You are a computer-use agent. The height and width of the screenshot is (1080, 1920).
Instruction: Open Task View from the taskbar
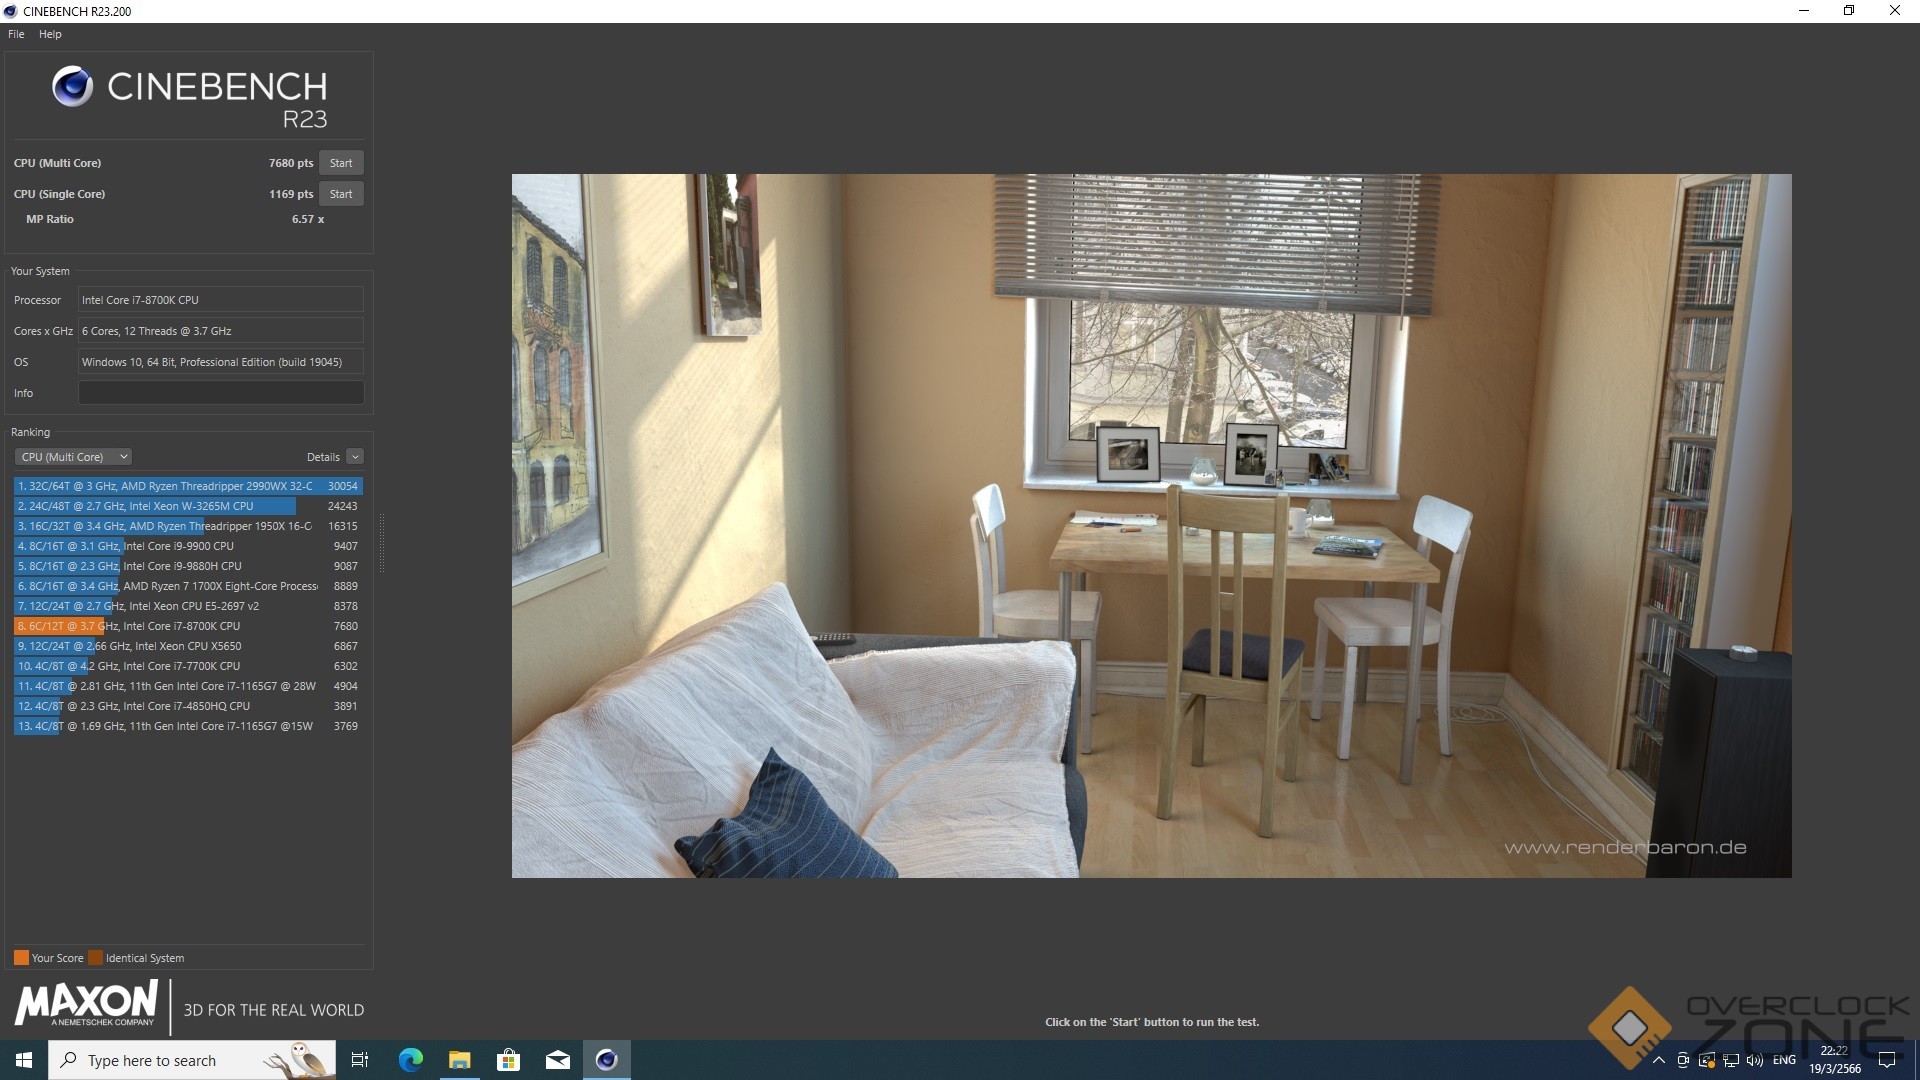[x=360, y=1060]
